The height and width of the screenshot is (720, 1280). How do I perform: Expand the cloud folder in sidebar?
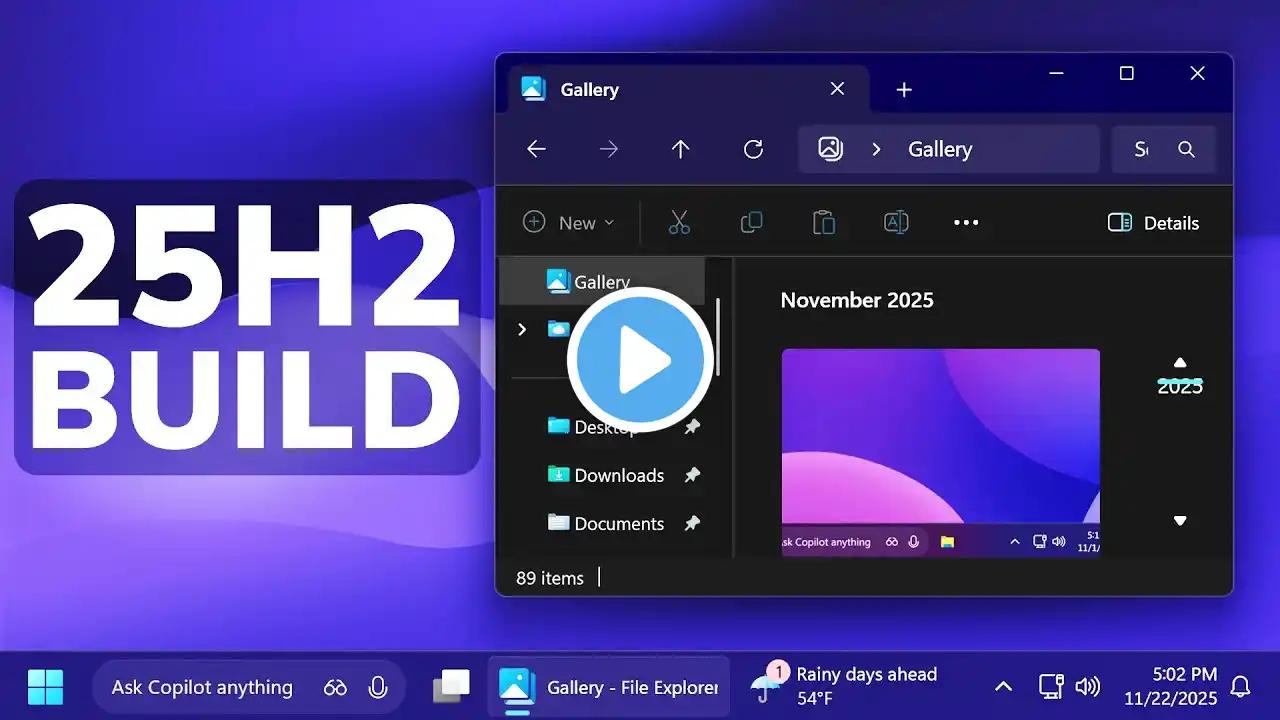(521, 329)
